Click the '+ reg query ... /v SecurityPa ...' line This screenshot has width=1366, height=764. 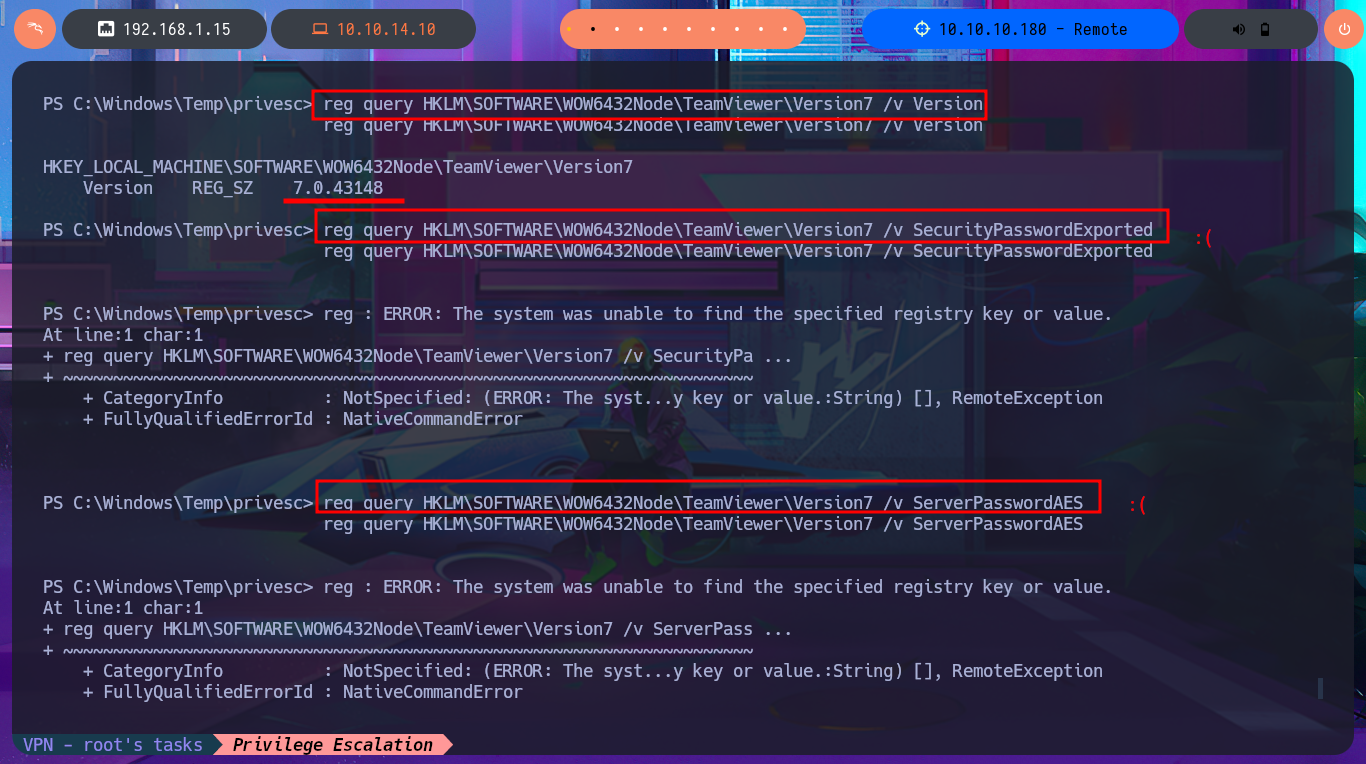point(418,356)
